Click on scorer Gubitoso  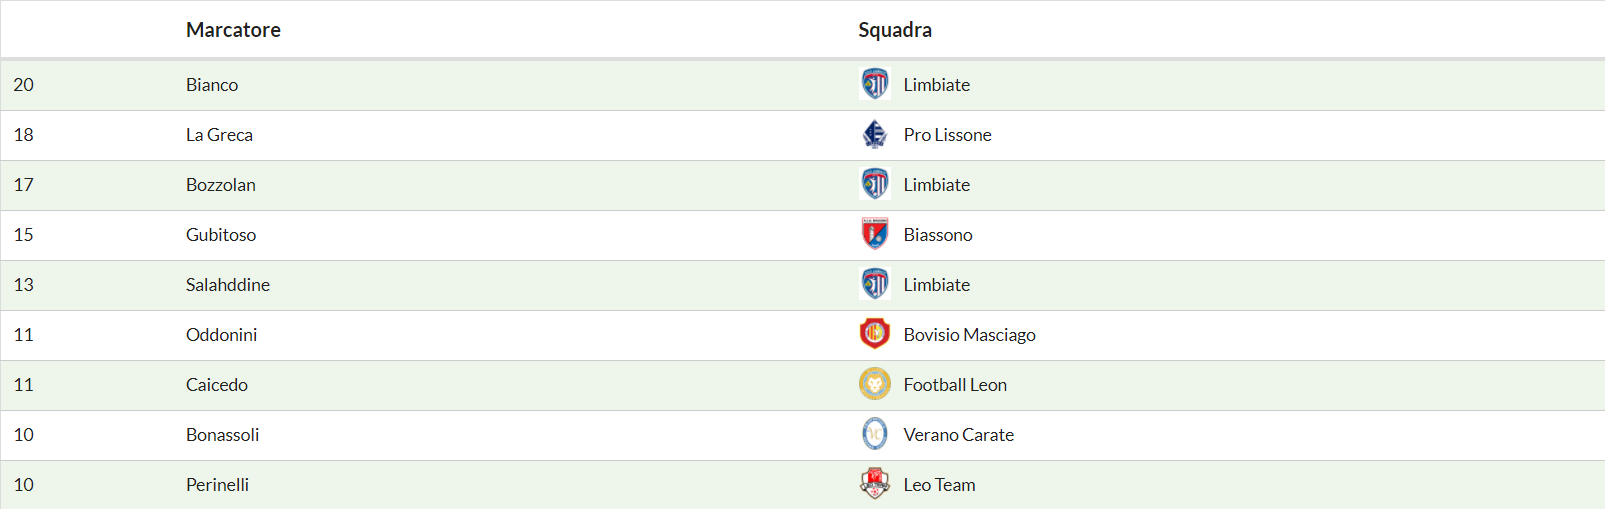pos(221,235)
